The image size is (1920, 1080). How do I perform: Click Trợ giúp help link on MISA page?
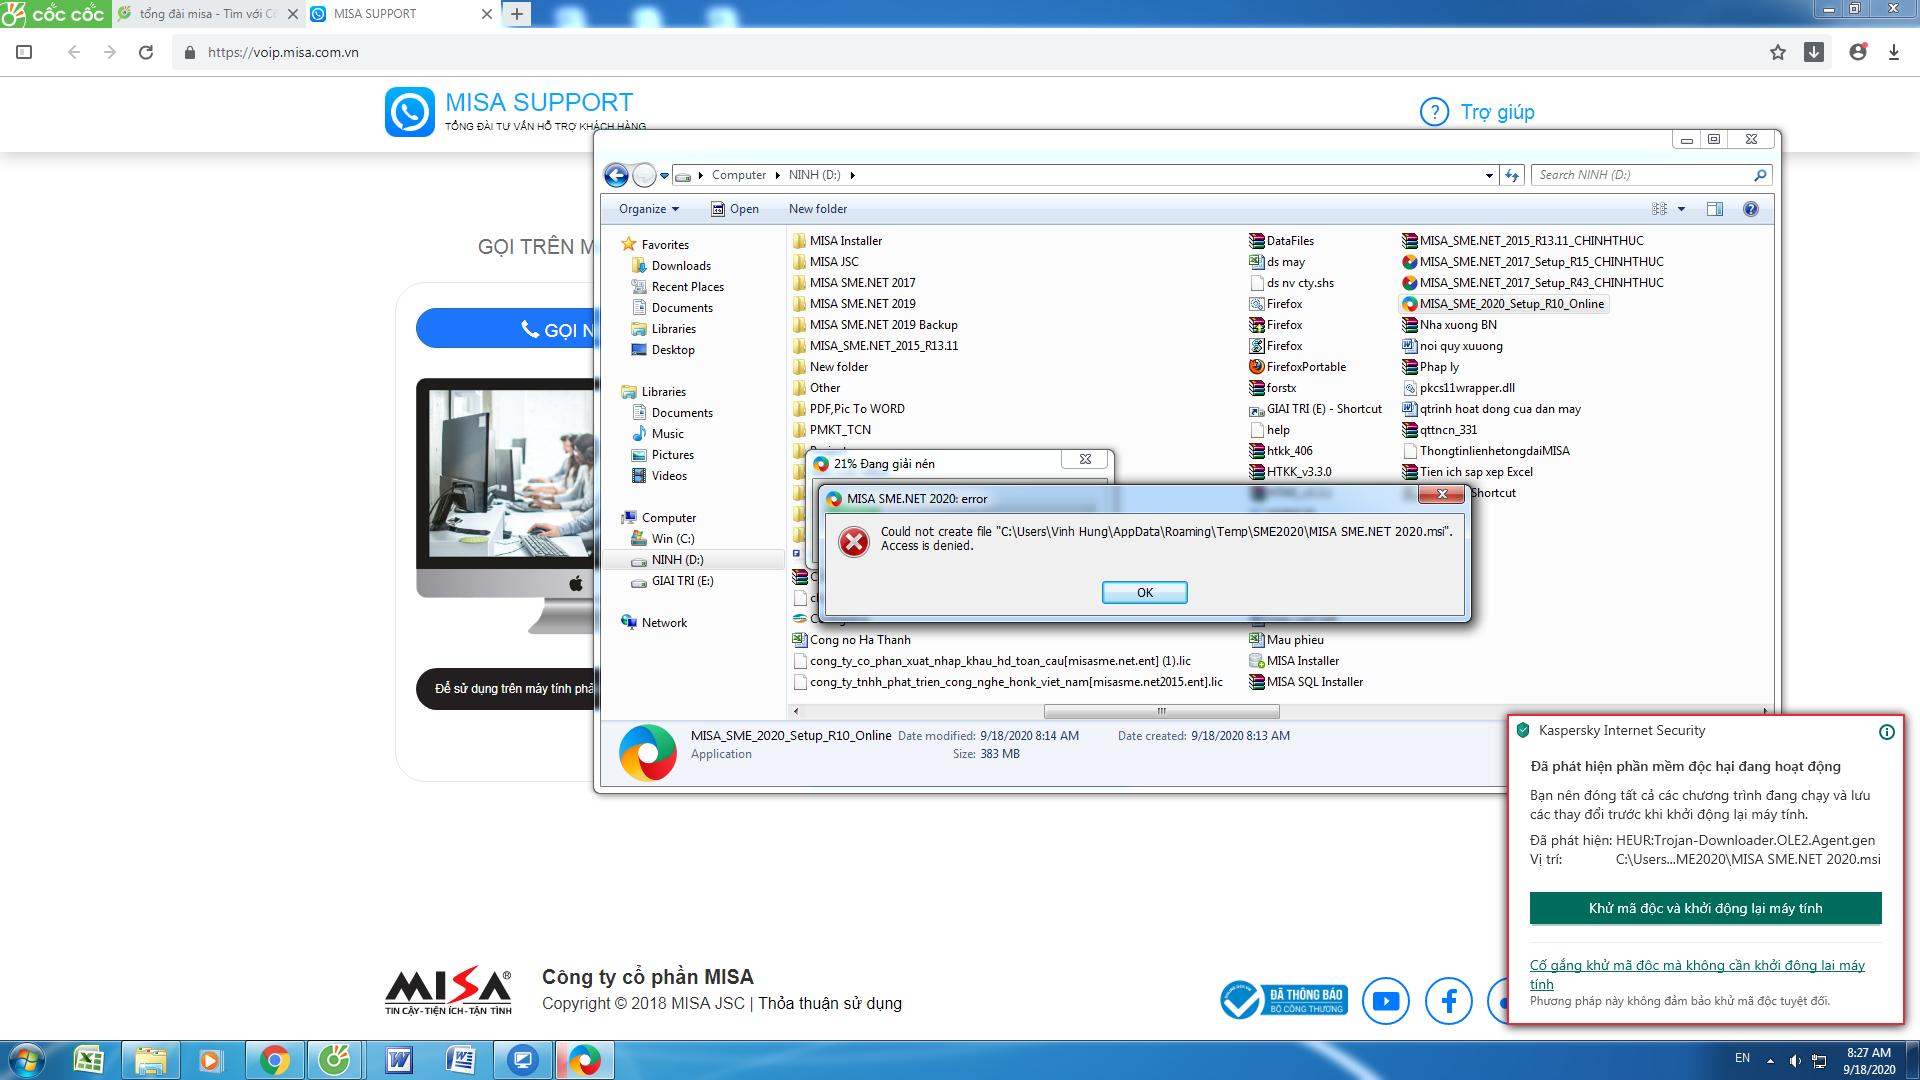(1477, 112)
